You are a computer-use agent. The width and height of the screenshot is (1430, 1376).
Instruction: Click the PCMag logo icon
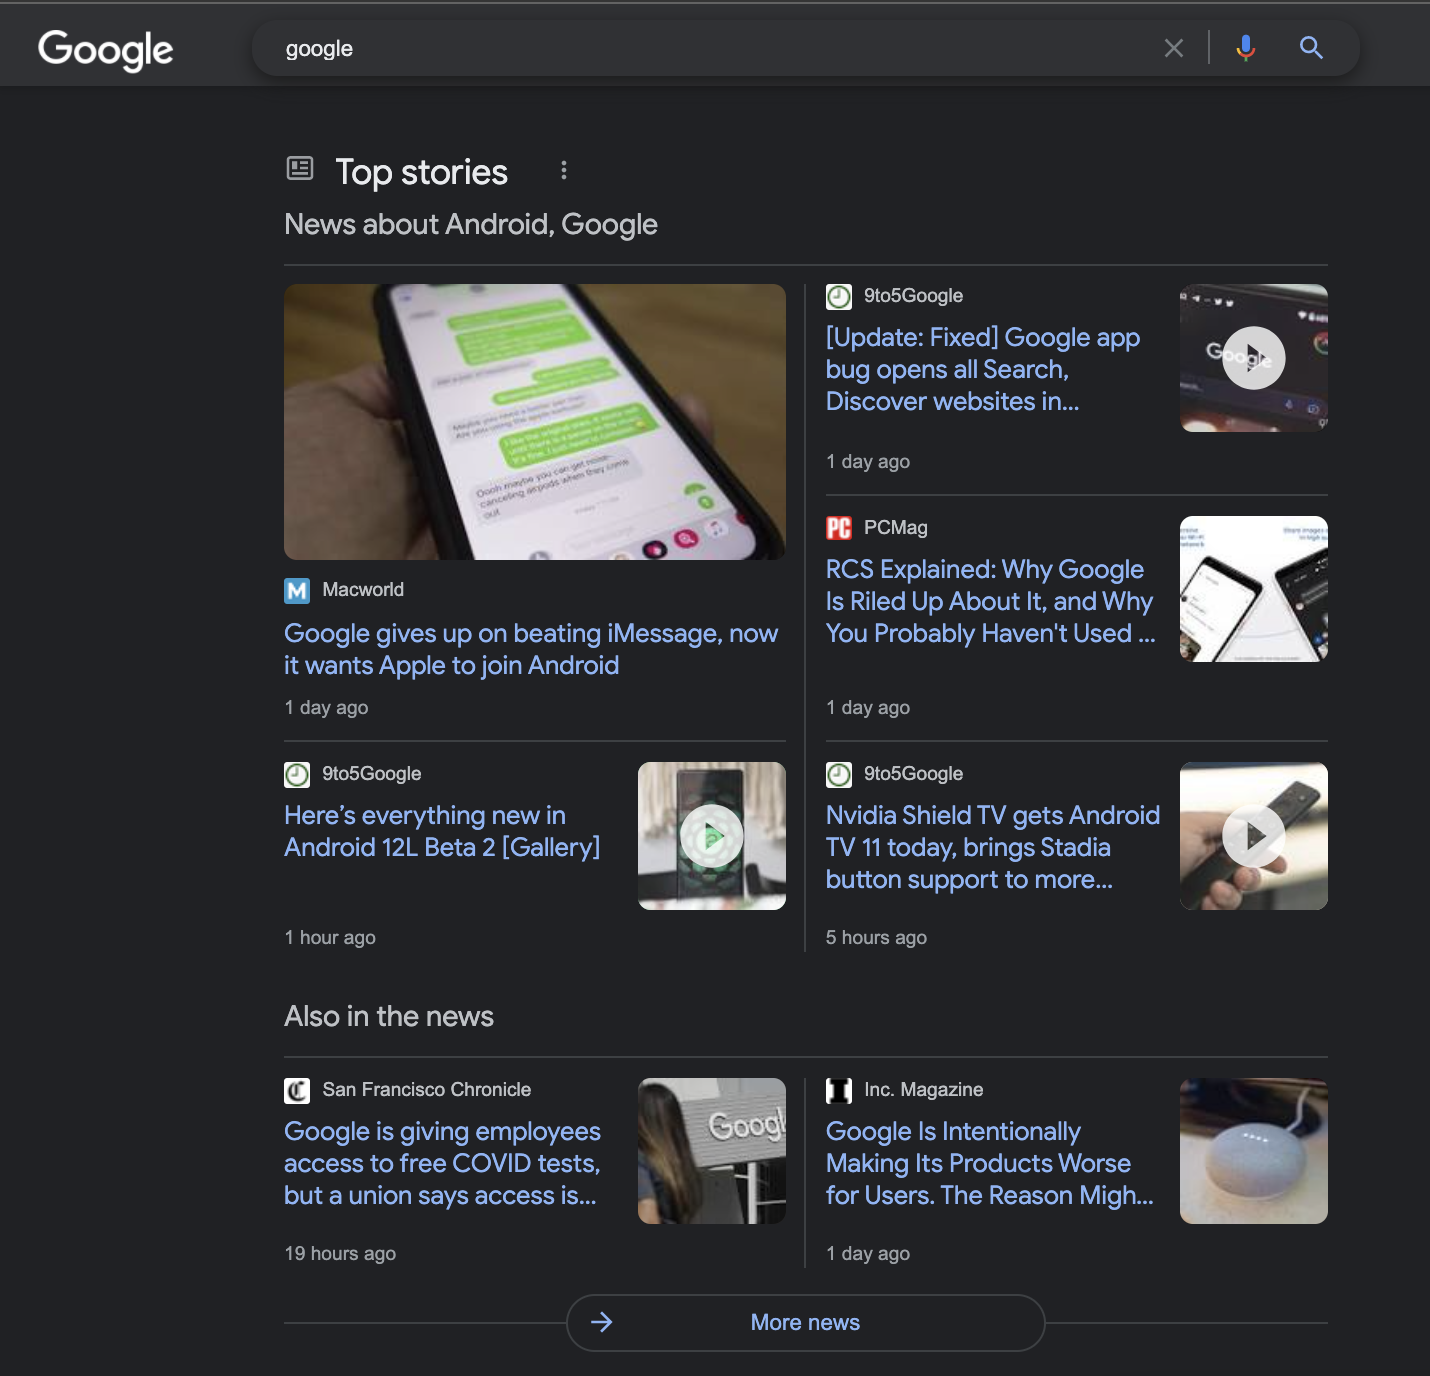point(839,528)
